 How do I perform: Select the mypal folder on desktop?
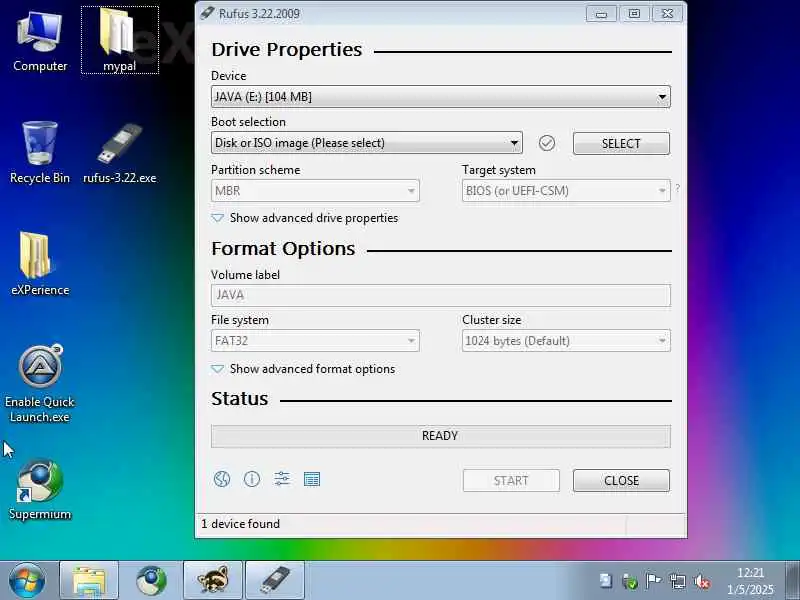point(119,41)
